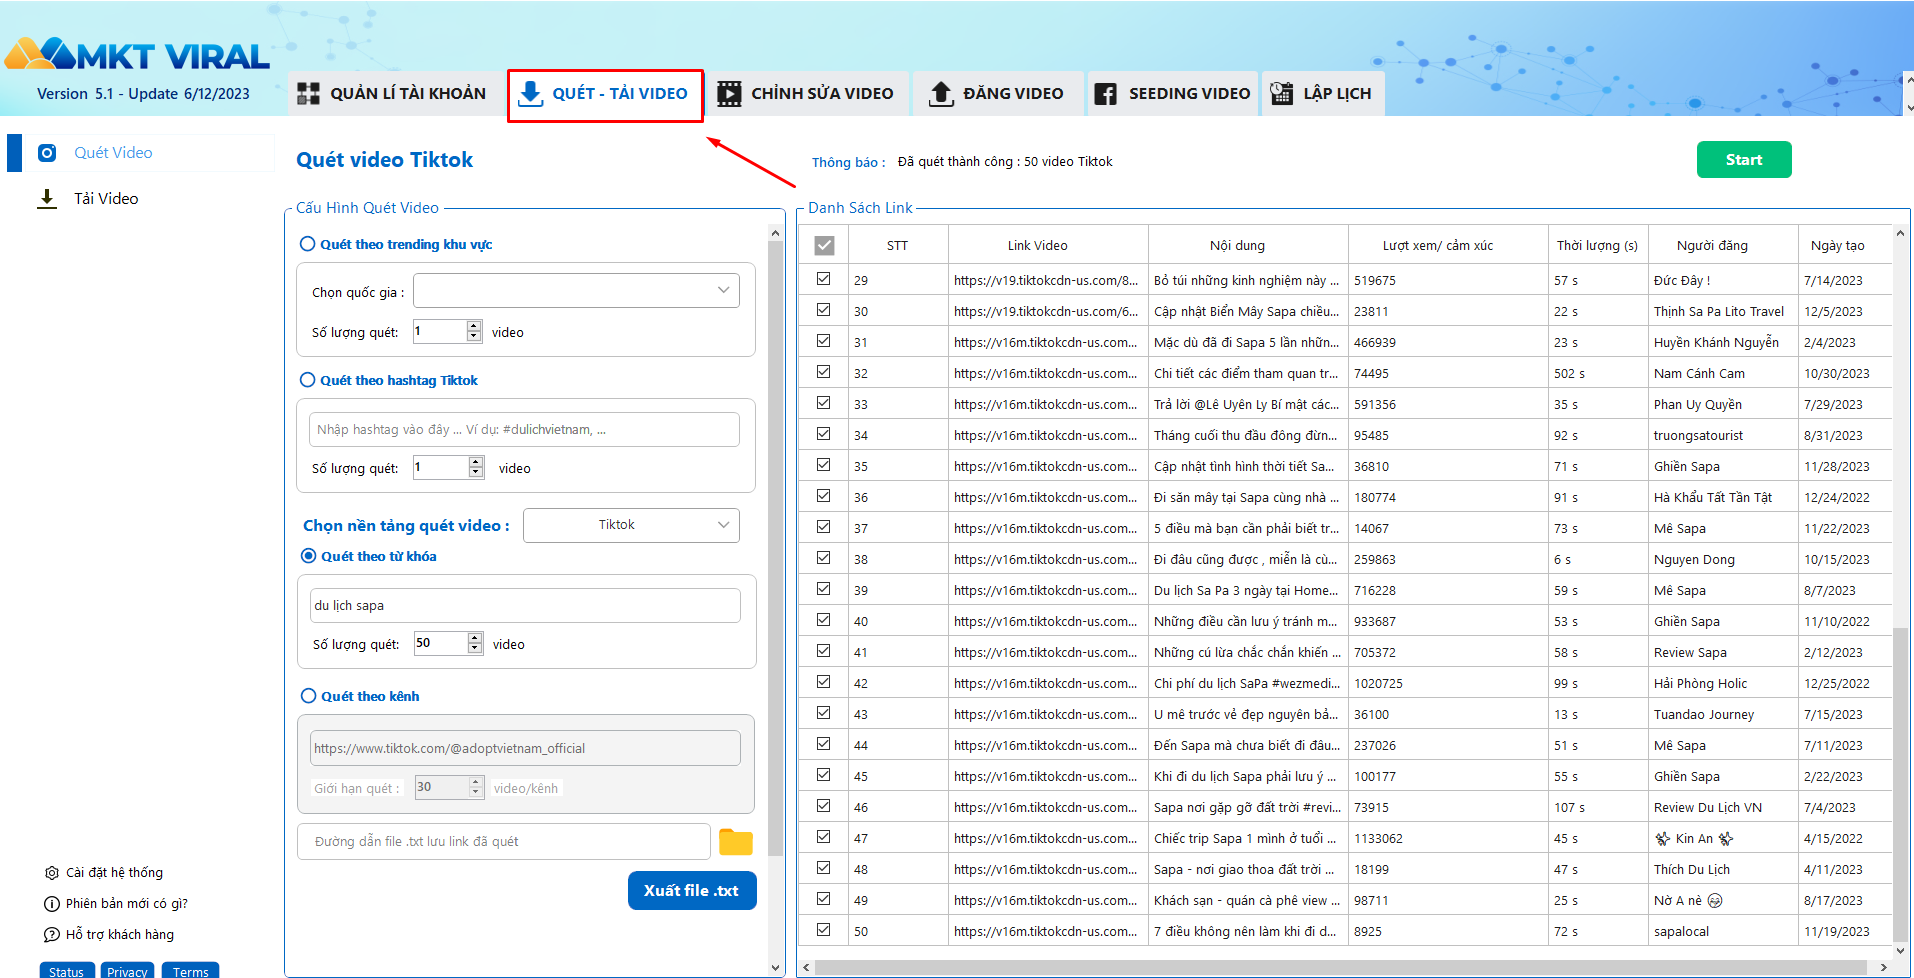Select Quét theo hashtag Tiktok option
This screenshot has width=1914, height=978.
308,380
